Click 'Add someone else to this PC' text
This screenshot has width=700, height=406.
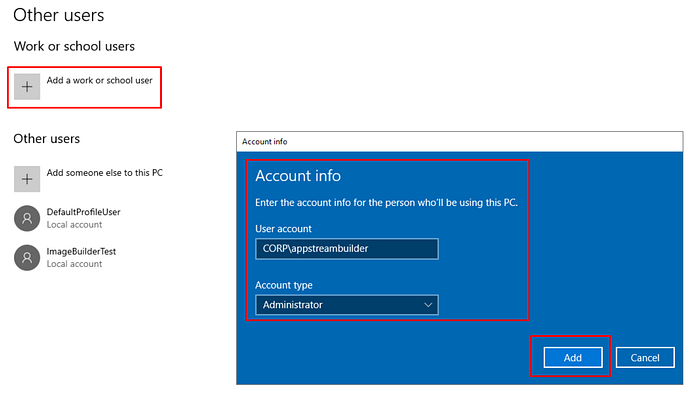click(x=105, y=173)
